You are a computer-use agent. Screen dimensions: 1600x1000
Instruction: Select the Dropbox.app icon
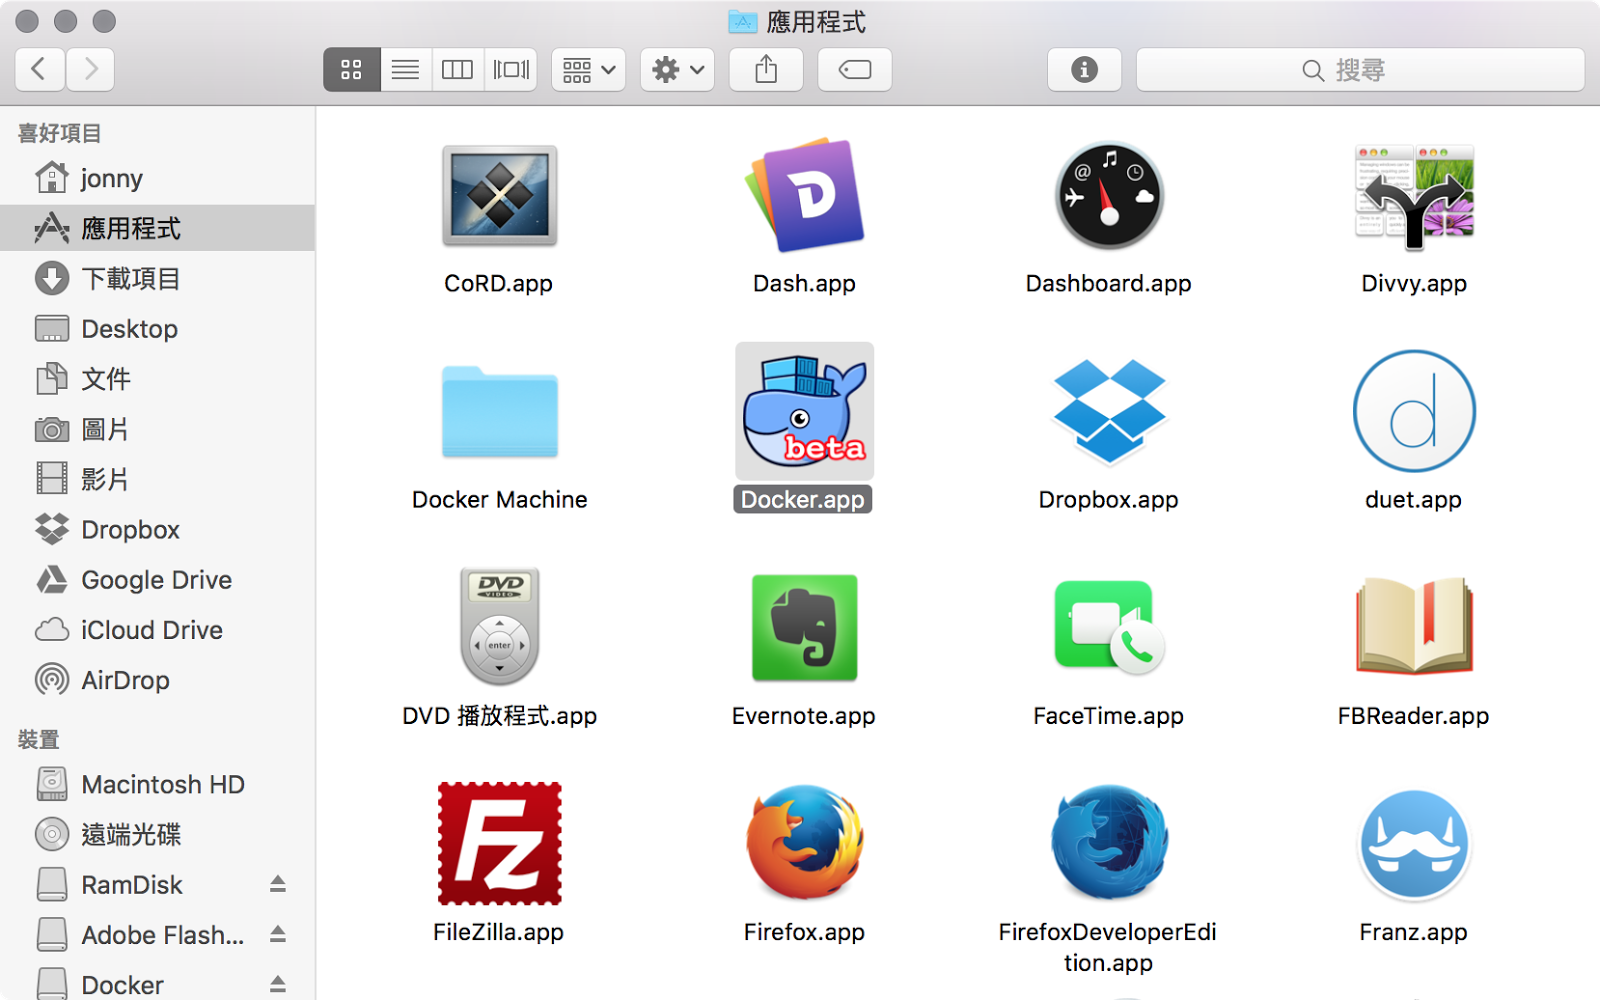pyautogui.click(x=1109, y=412)
